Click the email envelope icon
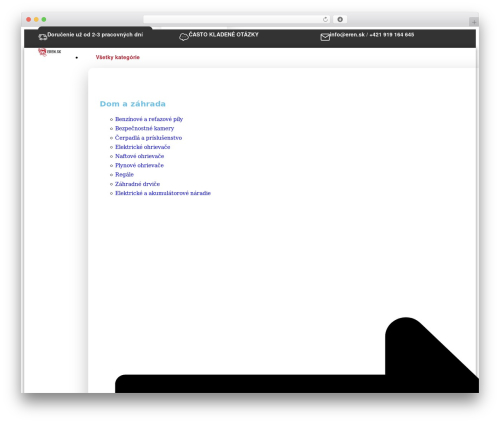The image size is (500, 423). click(325, 37)
